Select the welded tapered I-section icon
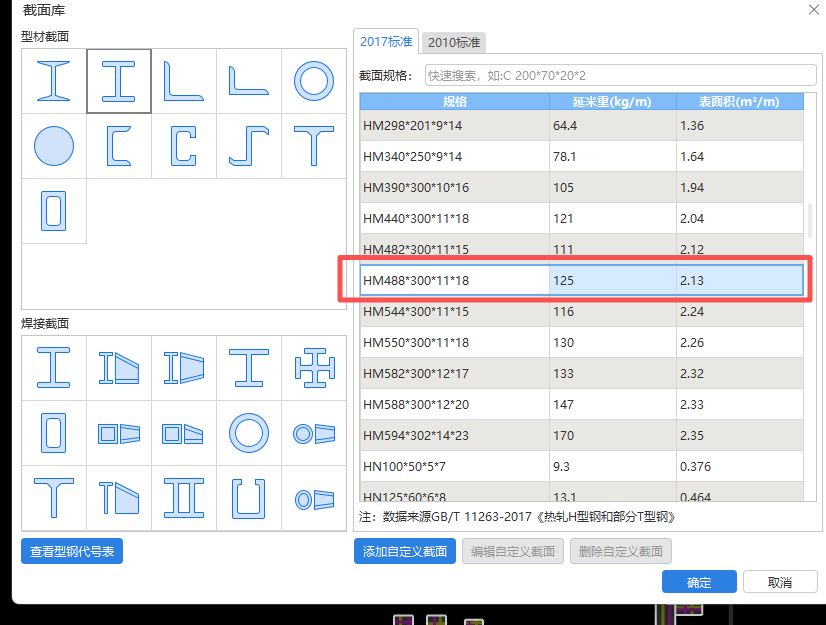Image resolution: width=826 pixels, height=625 pixels. point(119,368)
